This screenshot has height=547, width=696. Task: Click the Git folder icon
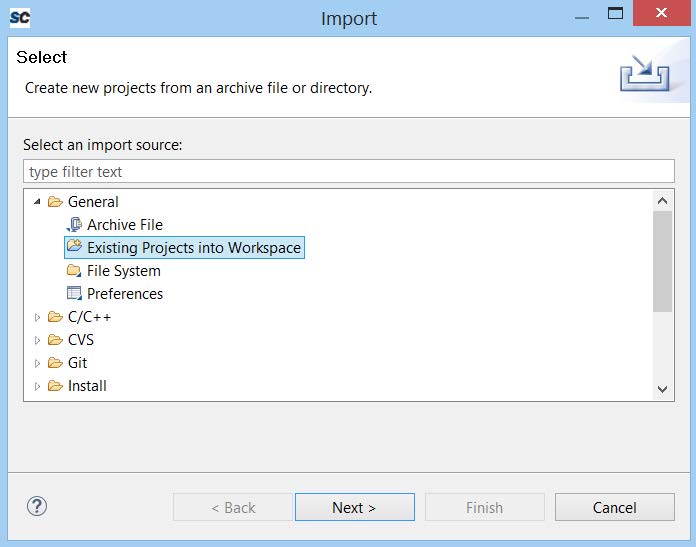tap(55, 363)
